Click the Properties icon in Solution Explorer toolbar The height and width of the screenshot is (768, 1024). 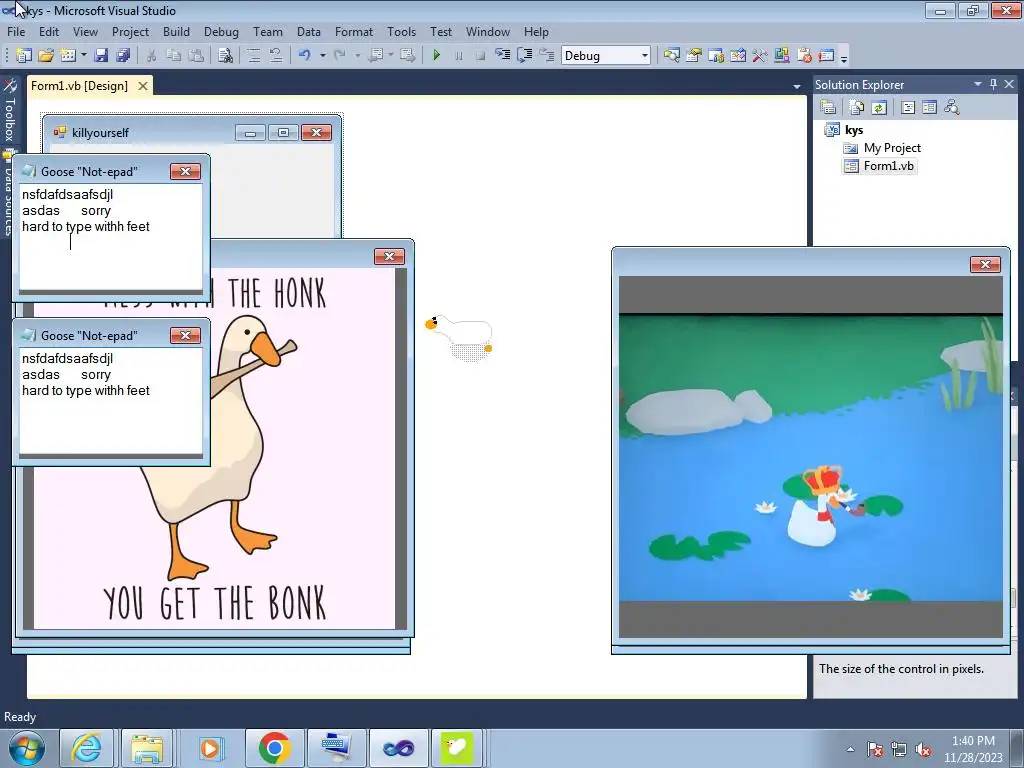click(x=828, y=107)
